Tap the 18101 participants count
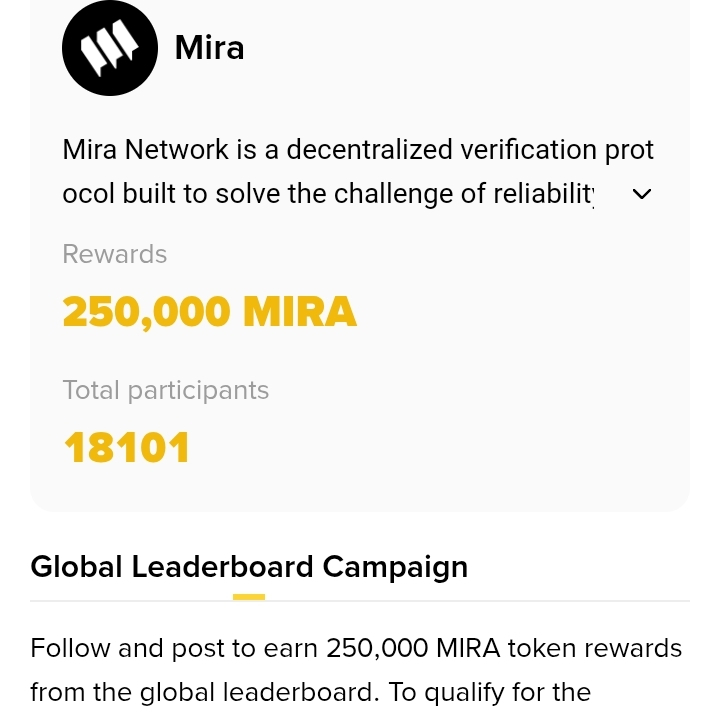720x720 pixels. point(126,447)
